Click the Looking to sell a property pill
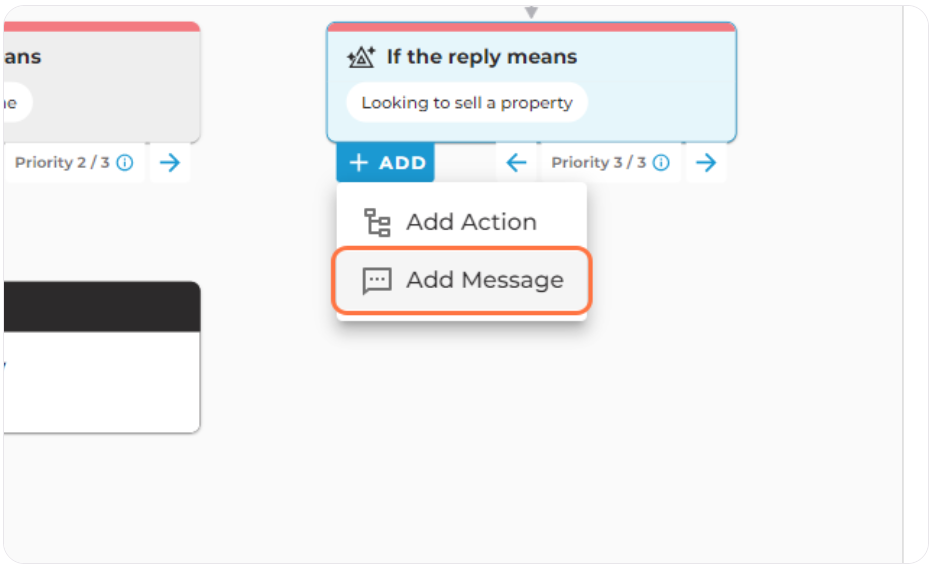The image size is (933, 569). pos(467,102)
